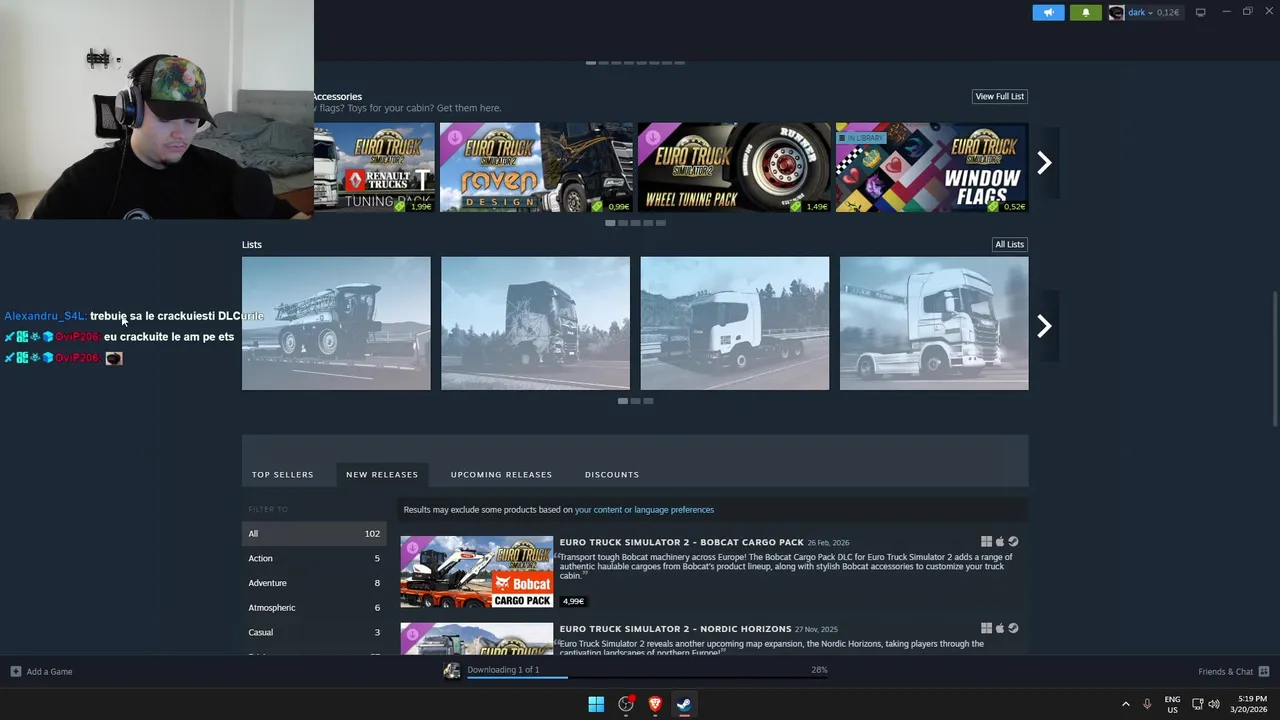Open Brave browser from the taskbar
This screenshot has height=720, width=1280.
655,704
